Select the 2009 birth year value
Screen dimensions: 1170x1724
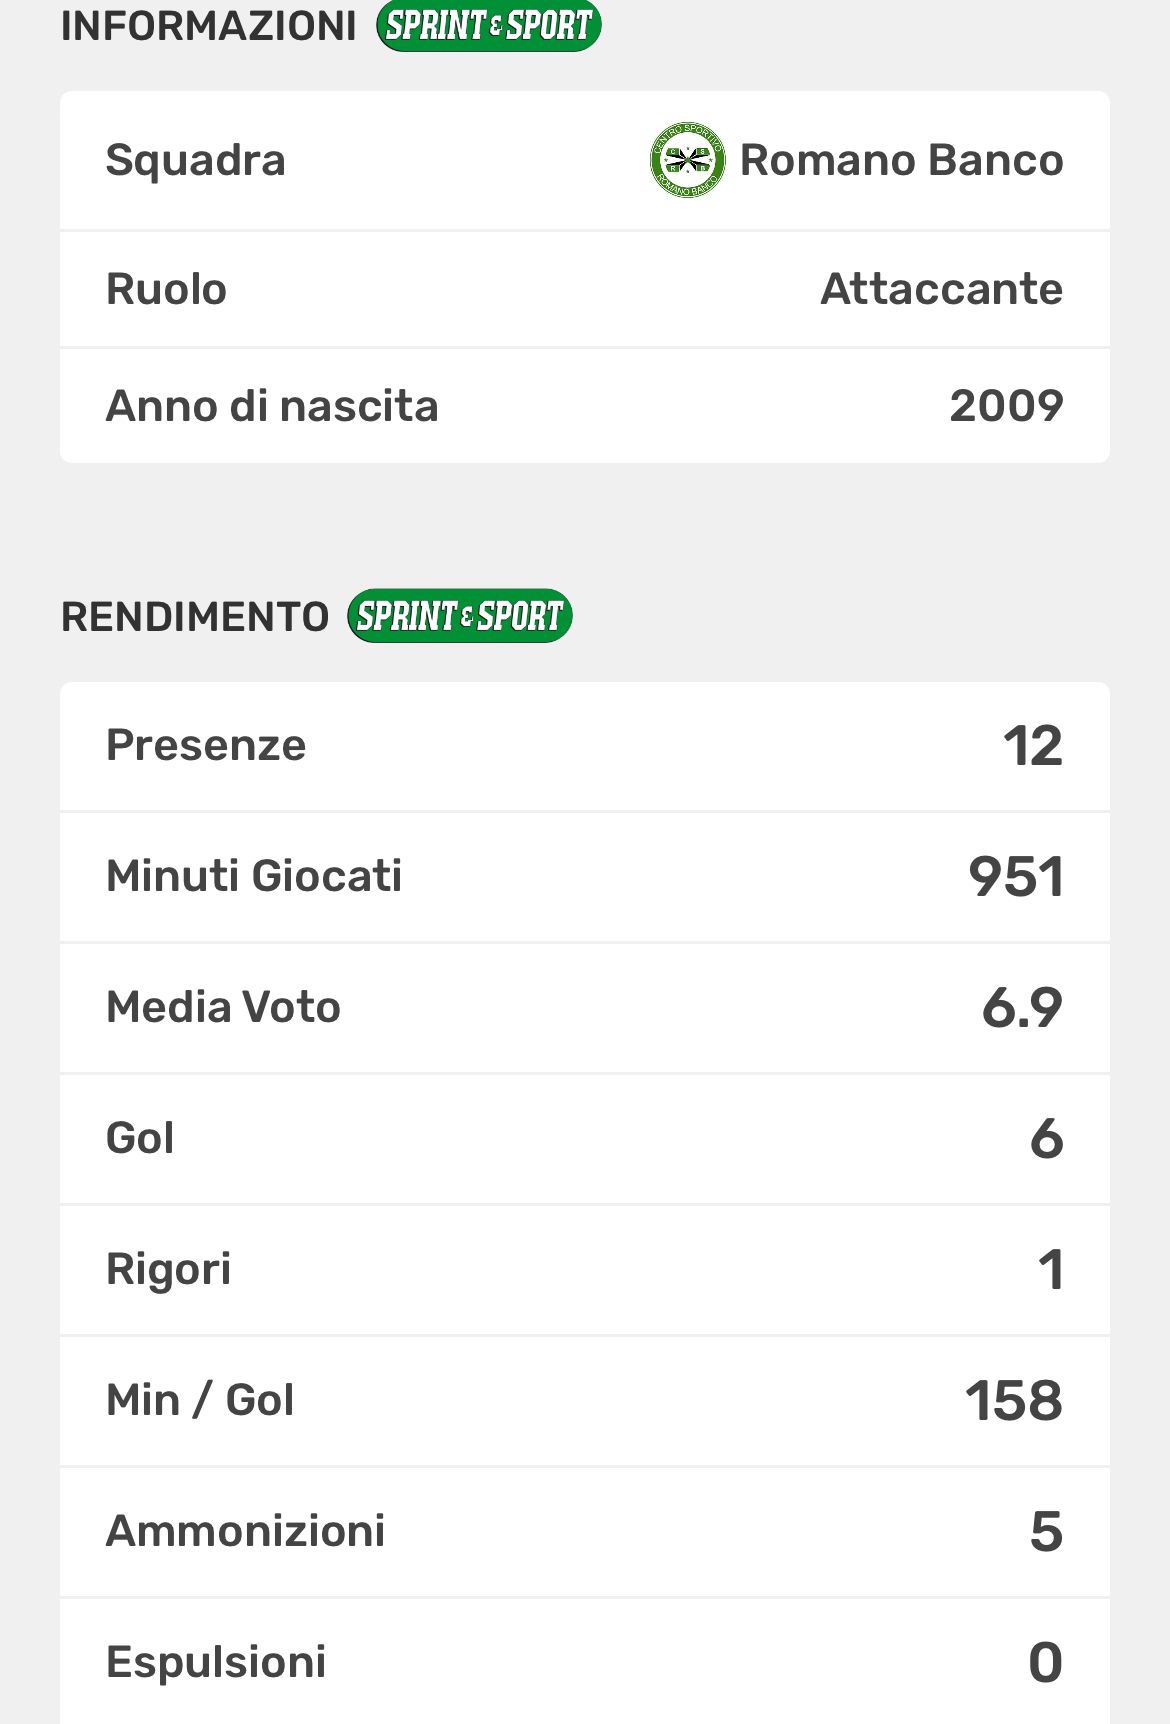1005,406
